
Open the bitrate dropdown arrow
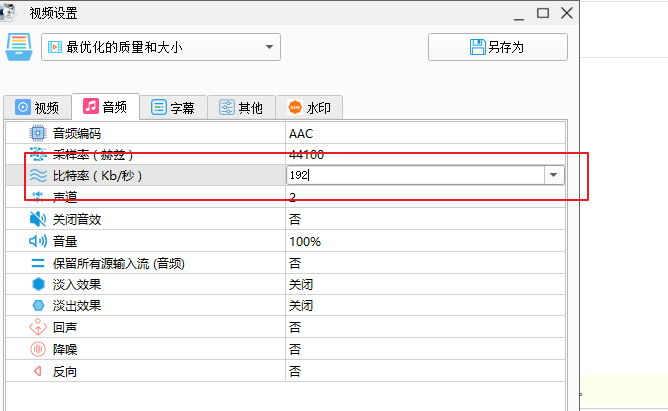click(x=553, y=175)
